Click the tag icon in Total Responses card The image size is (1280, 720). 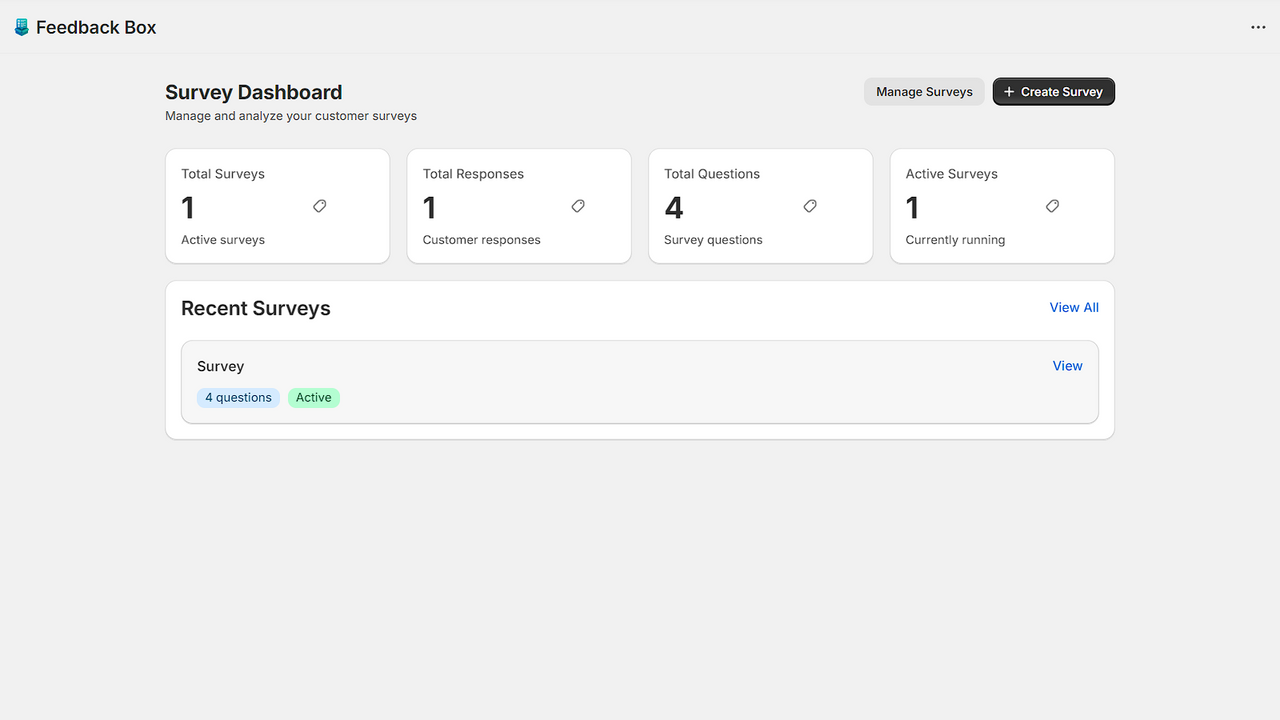(x=578, y=206)
